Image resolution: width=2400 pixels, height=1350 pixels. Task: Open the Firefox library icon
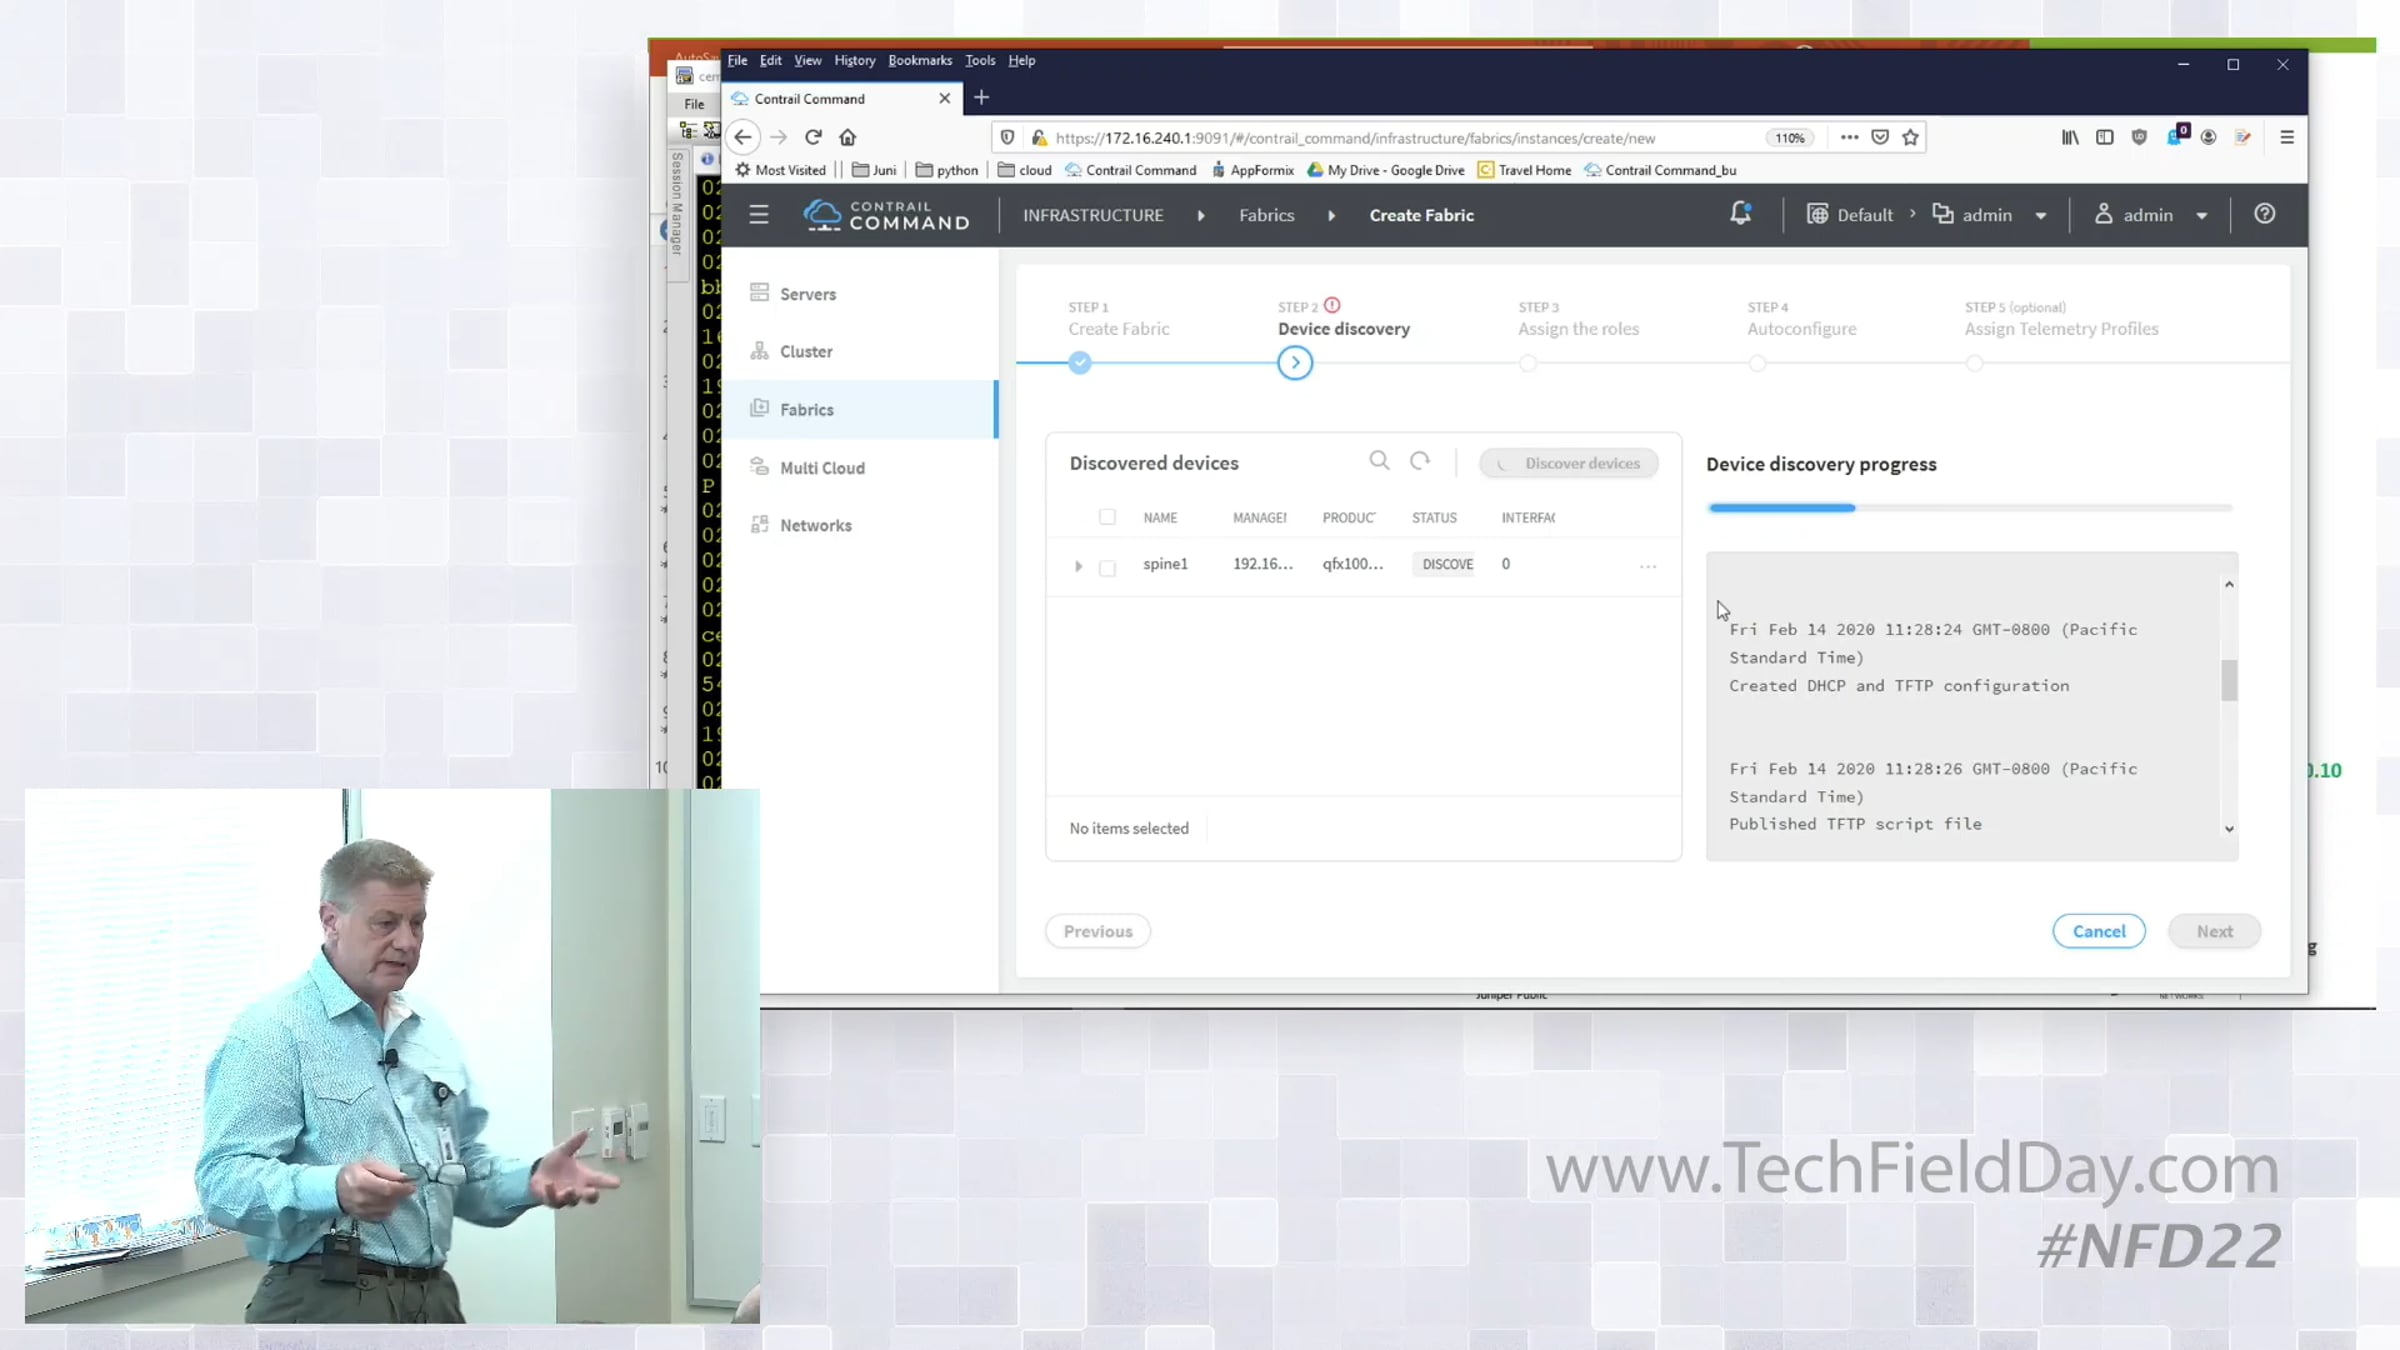tap(2070, 138)
